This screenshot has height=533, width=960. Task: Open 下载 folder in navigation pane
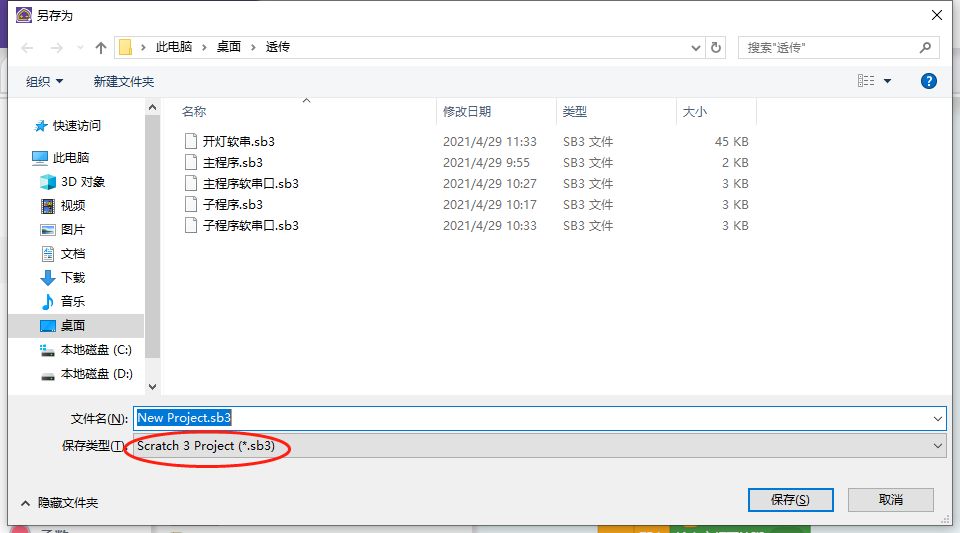coord(73,278)
